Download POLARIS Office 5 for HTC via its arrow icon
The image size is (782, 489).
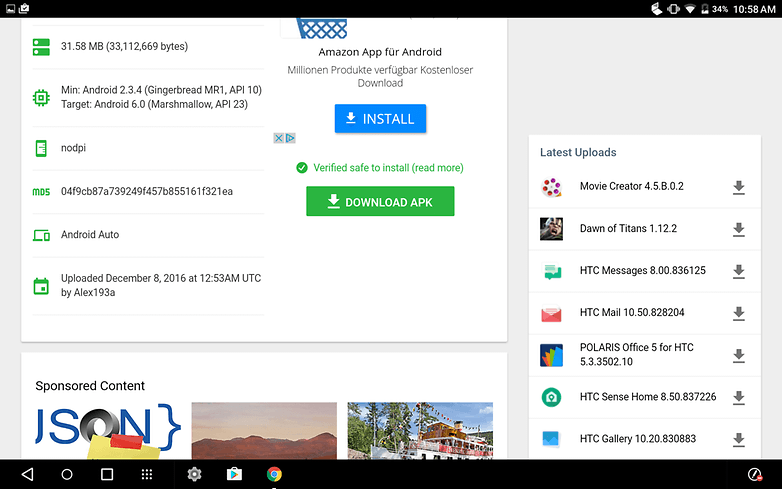pyautogui.click(x=739, y=355)
